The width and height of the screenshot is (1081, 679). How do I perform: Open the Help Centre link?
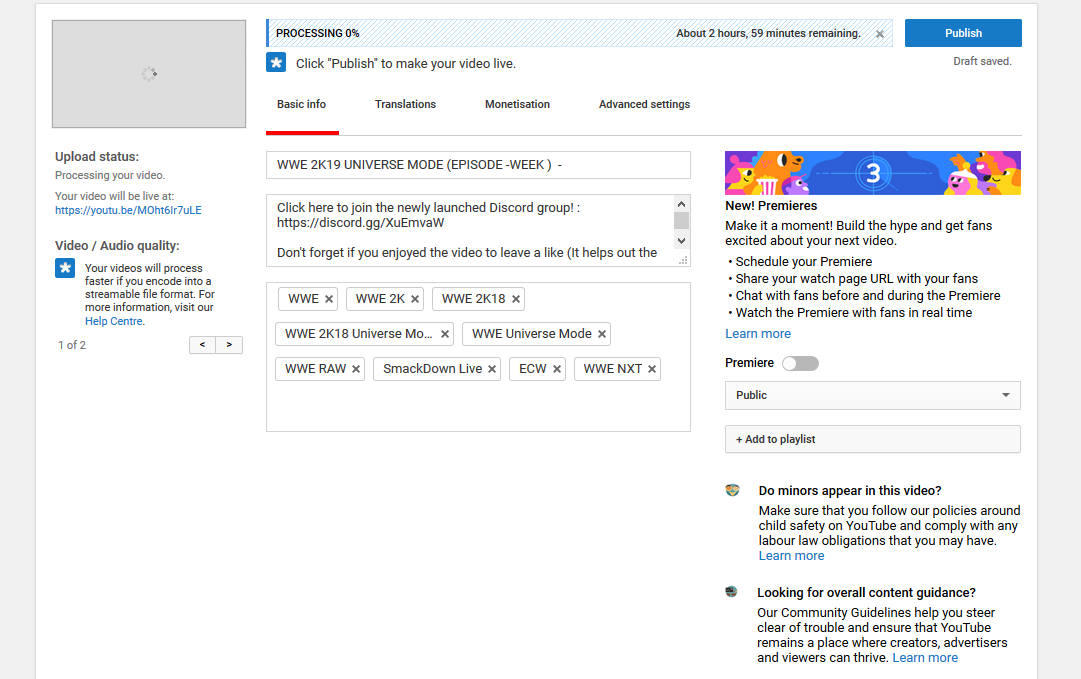[x=114, y=321]
